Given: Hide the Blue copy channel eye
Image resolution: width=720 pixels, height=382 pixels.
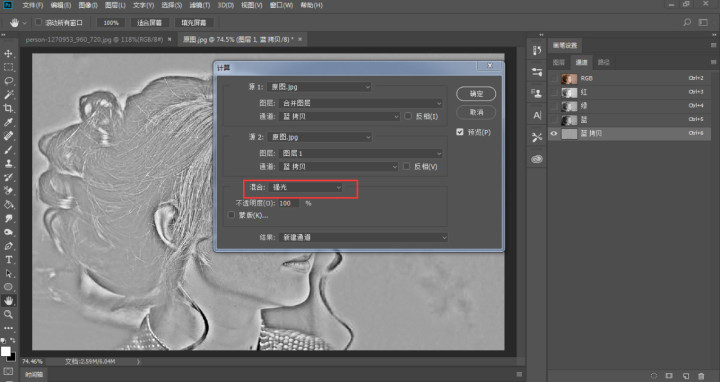Looking at the screenshot, I should pyautogui.click(x=554, y=134).
